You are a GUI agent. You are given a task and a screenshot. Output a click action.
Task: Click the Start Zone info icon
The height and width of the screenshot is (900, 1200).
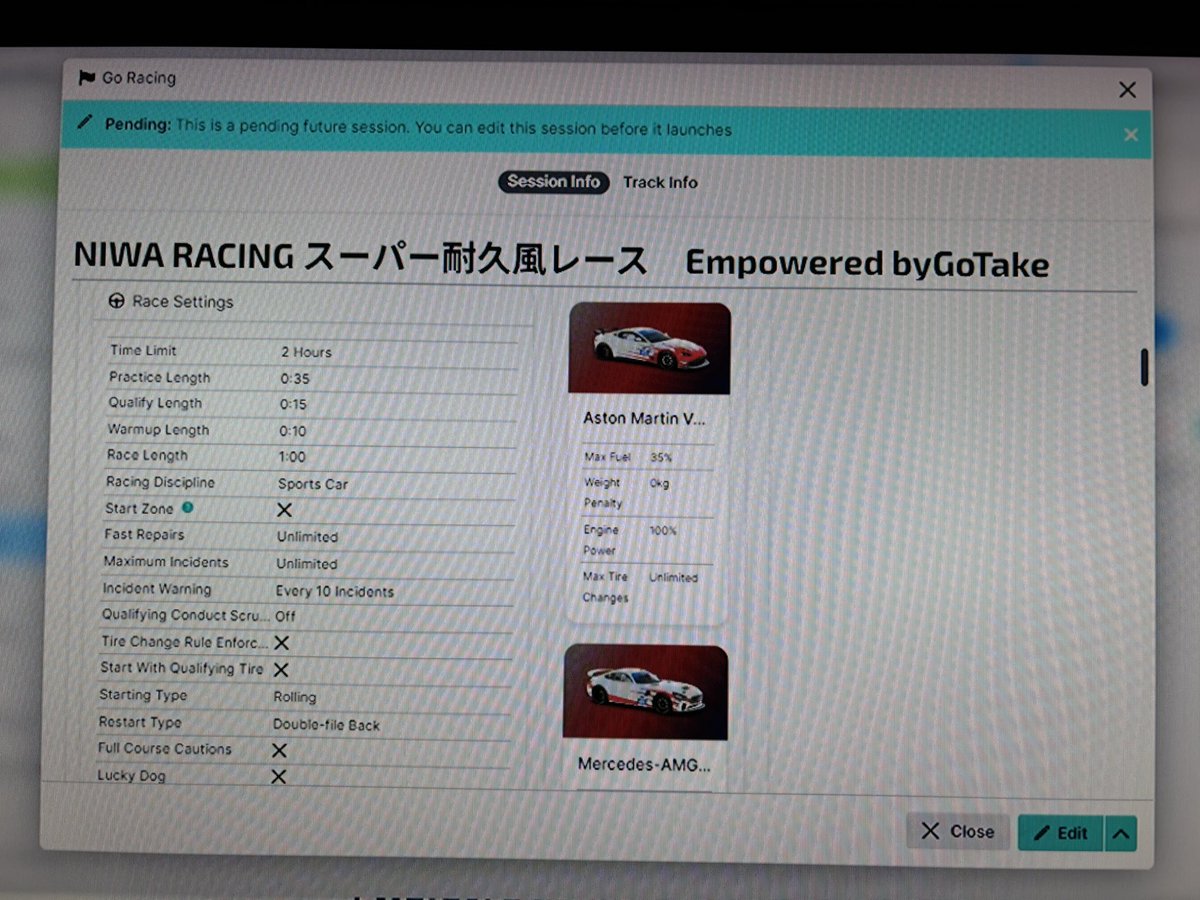pos(187,508)
